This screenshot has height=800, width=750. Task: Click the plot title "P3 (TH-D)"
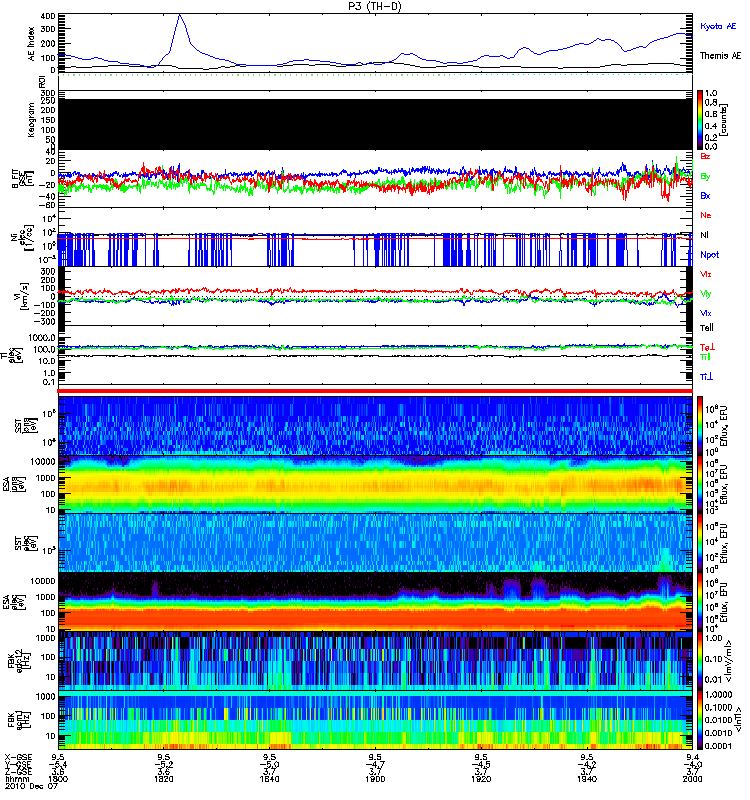375,6
